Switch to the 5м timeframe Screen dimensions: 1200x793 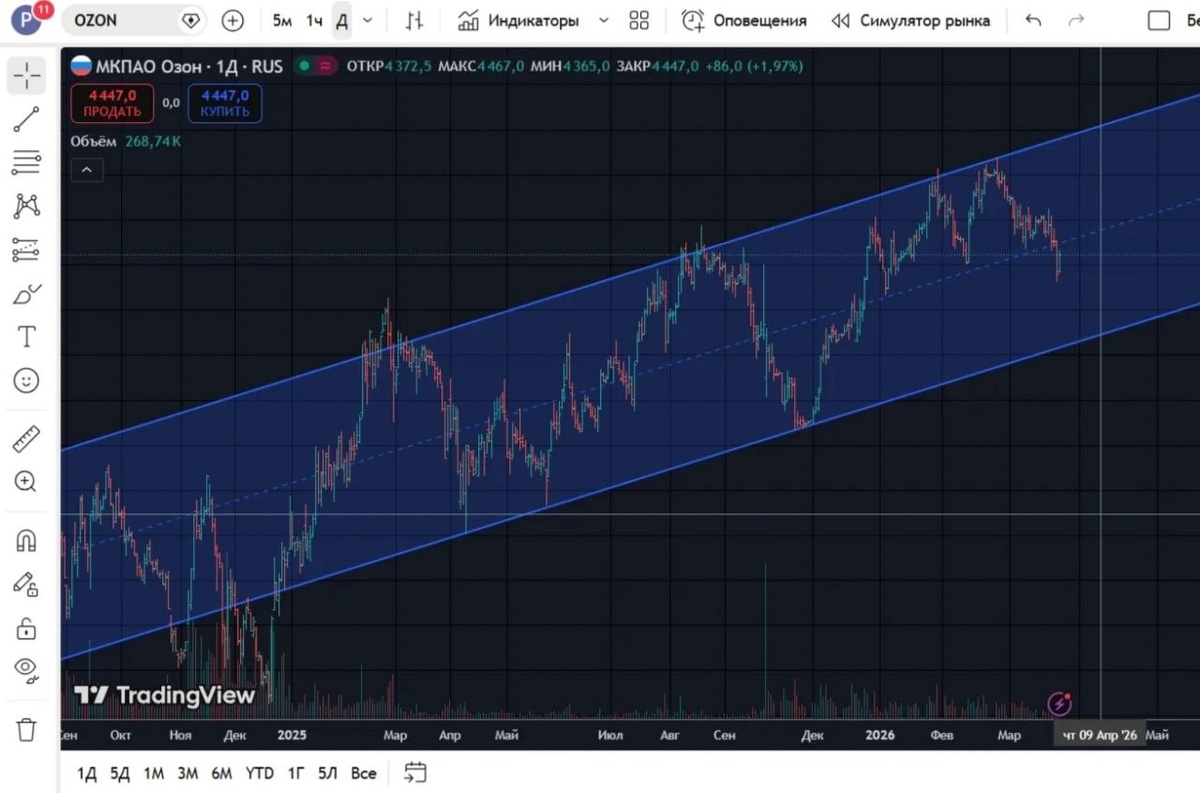pyautogui.click(x=282, y=20)
